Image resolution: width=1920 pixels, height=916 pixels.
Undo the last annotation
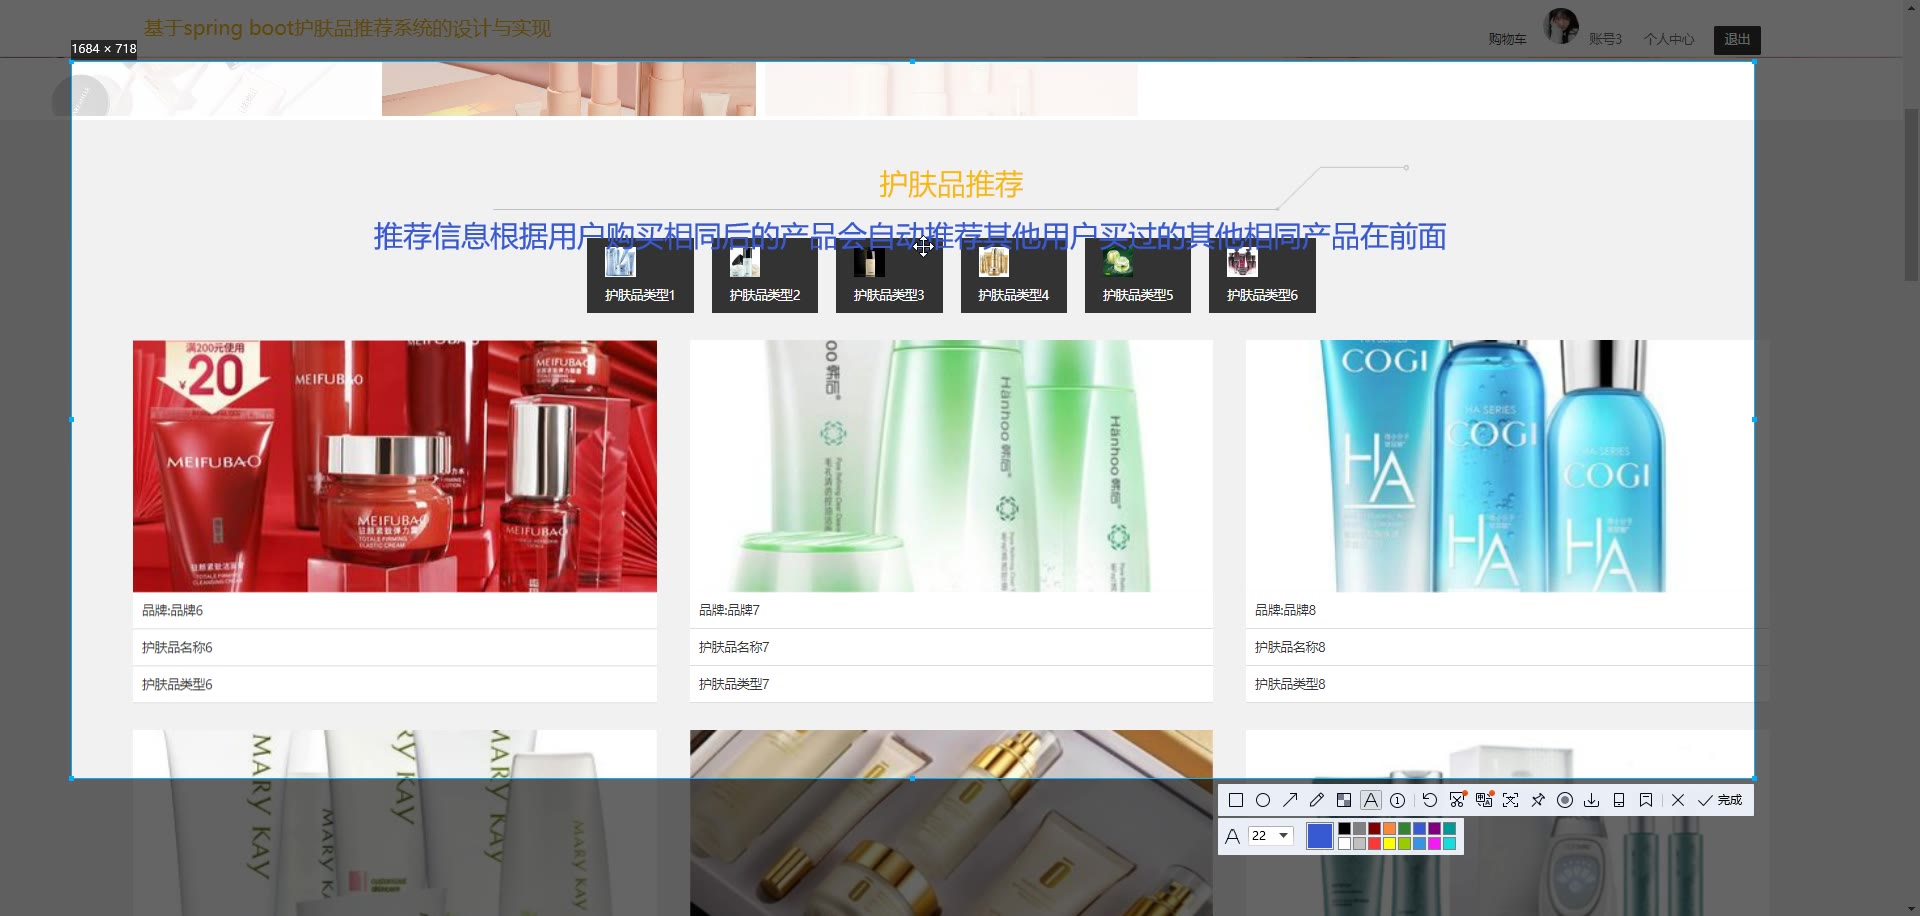click(x=1430, y=800)
